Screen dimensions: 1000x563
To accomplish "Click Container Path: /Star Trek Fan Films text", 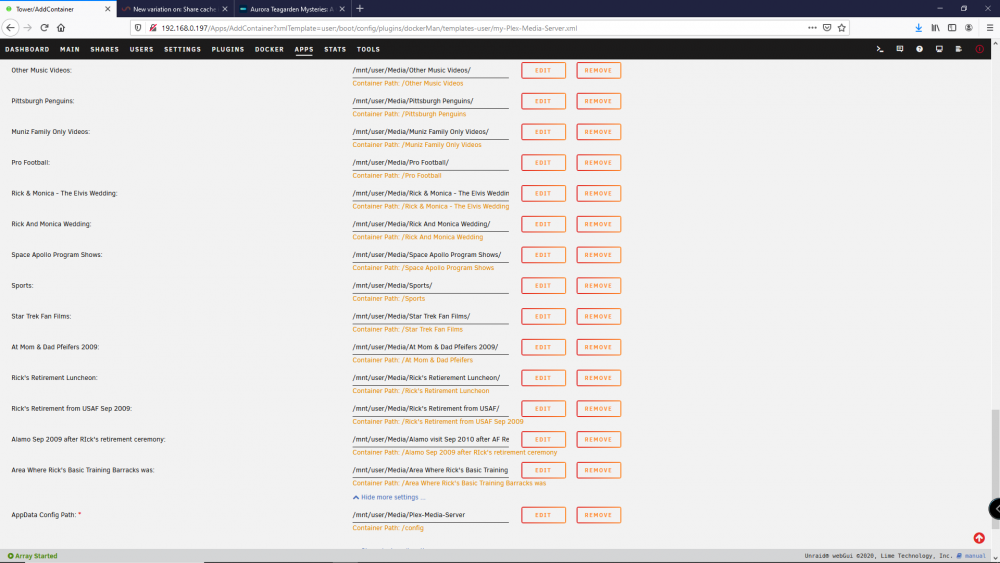I will click(x=408, y=330).
